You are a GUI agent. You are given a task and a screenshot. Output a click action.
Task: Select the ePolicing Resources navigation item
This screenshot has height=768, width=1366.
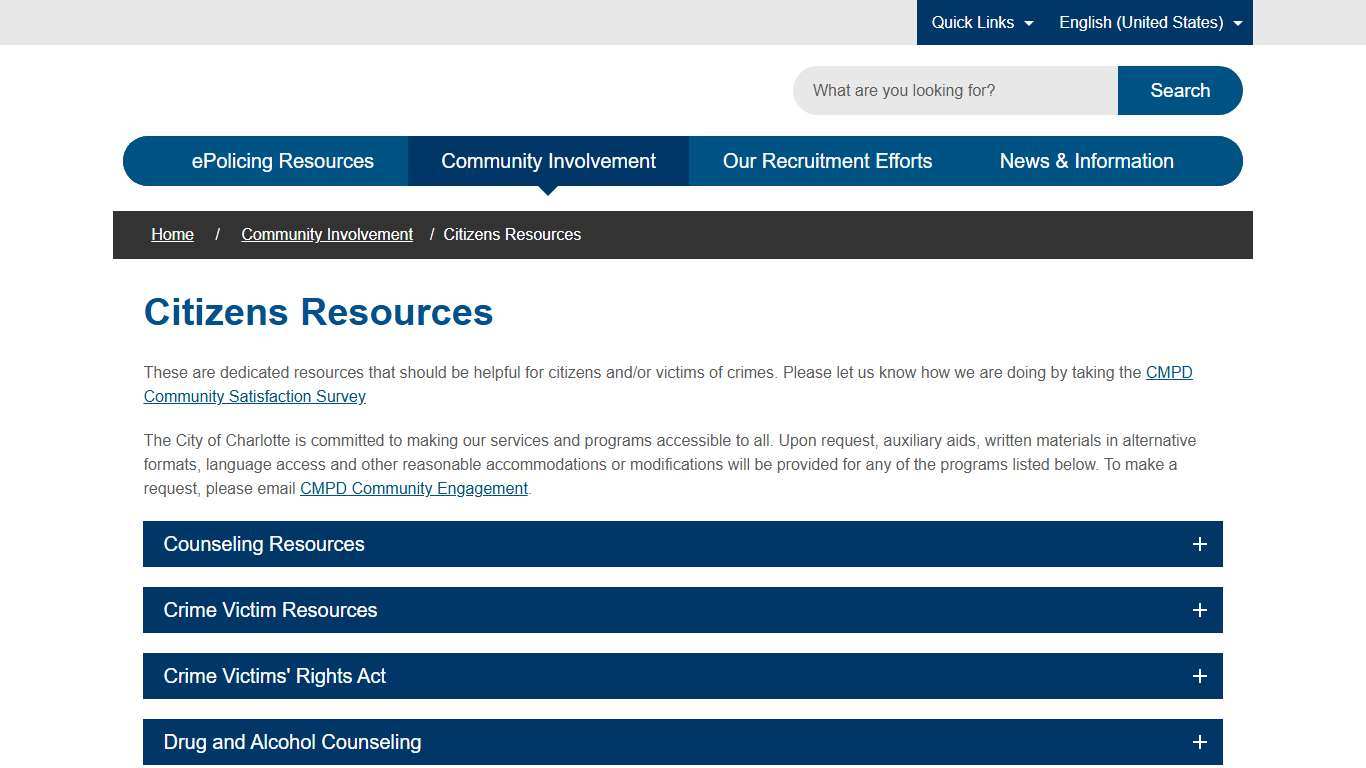tap(283, 161)
